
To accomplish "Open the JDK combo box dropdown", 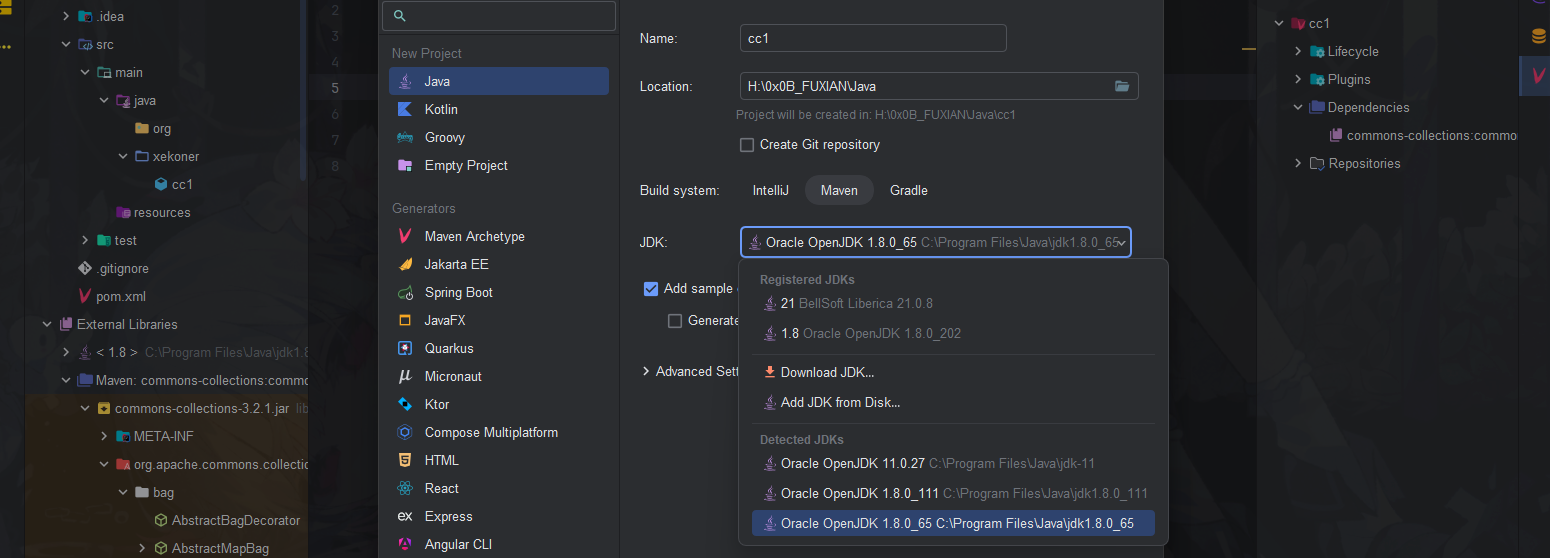I will pyautogui.click(x=936, y=242).
